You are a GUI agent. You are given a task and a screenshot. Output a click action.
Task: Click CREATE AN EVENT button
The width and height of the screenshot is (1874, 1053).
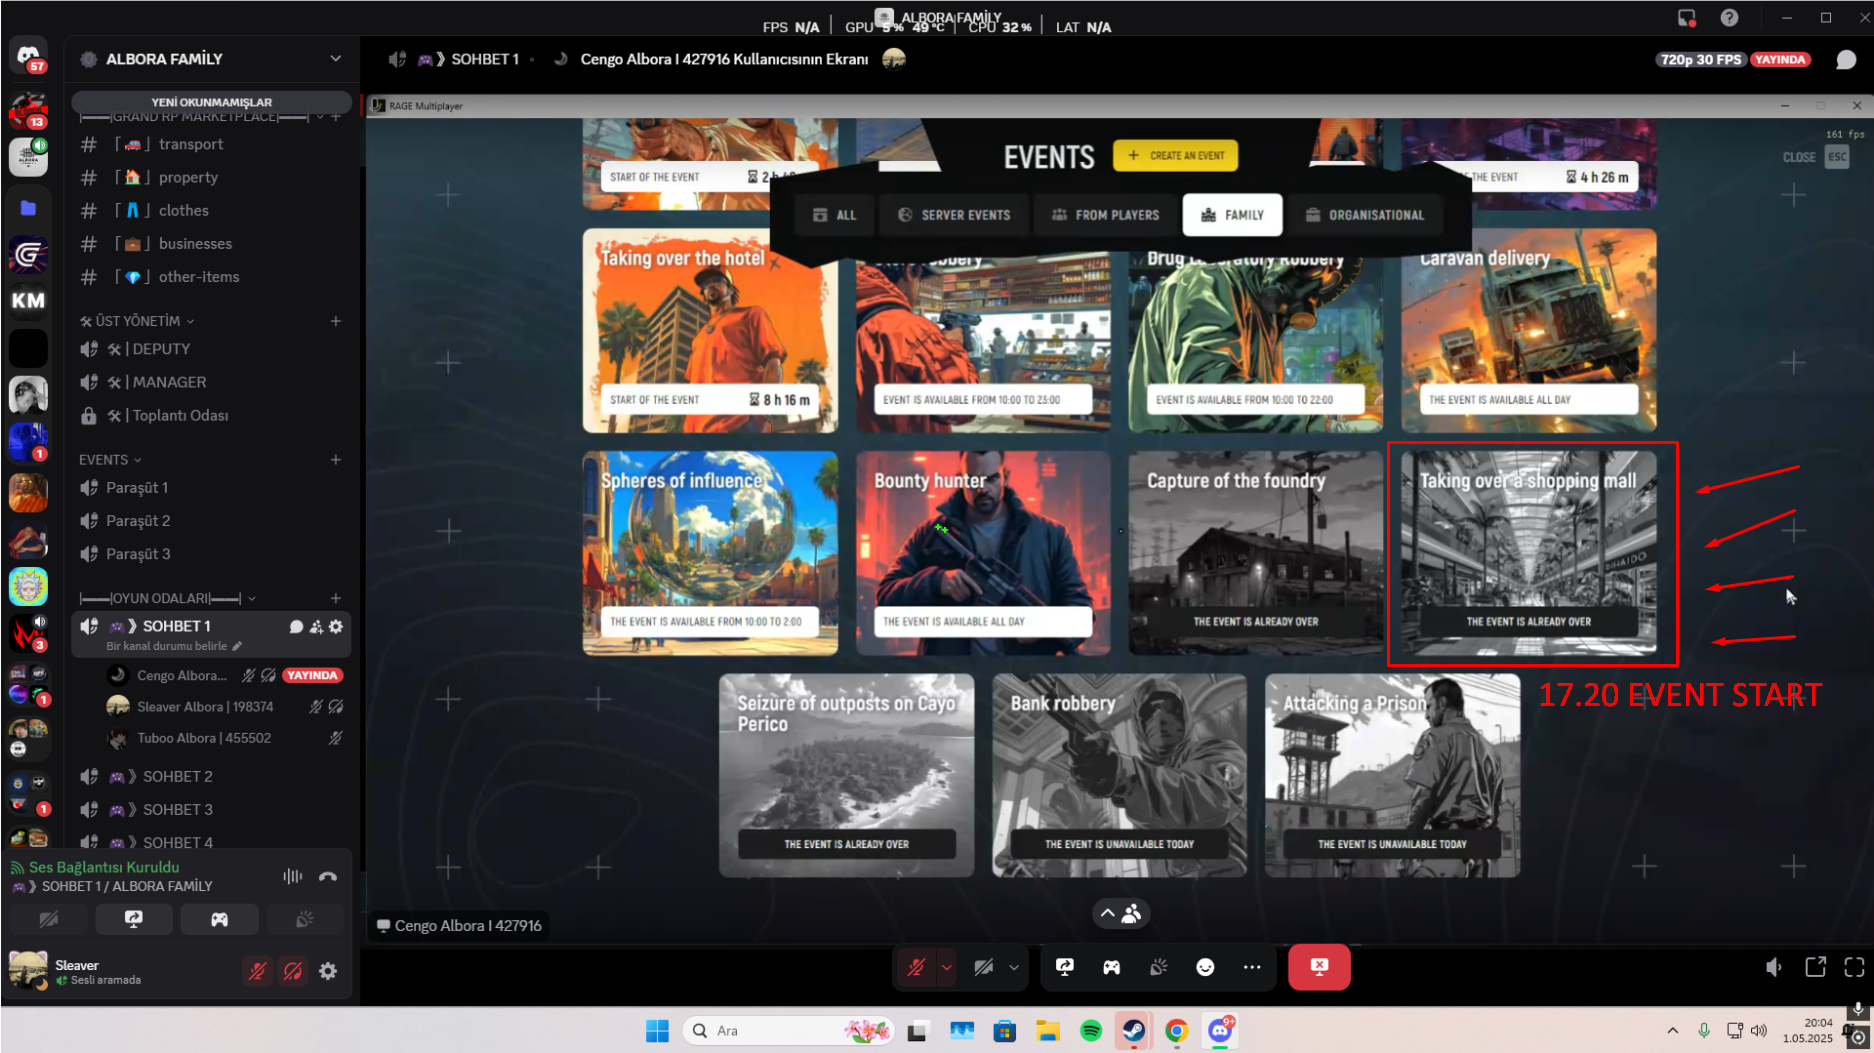(1175, 156)
